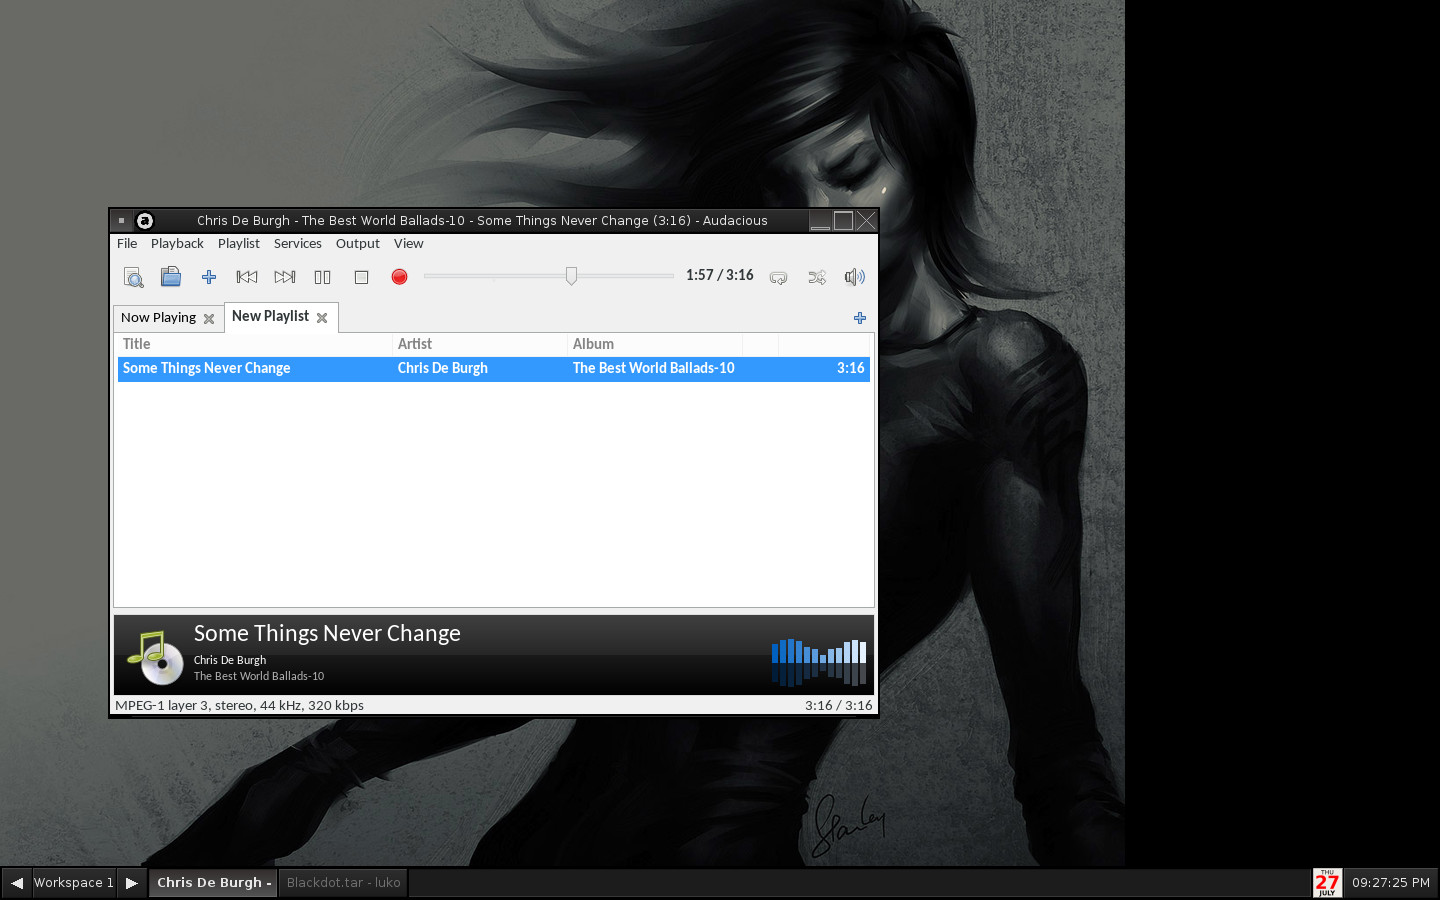Skip to previous track

tap(247, 277)
